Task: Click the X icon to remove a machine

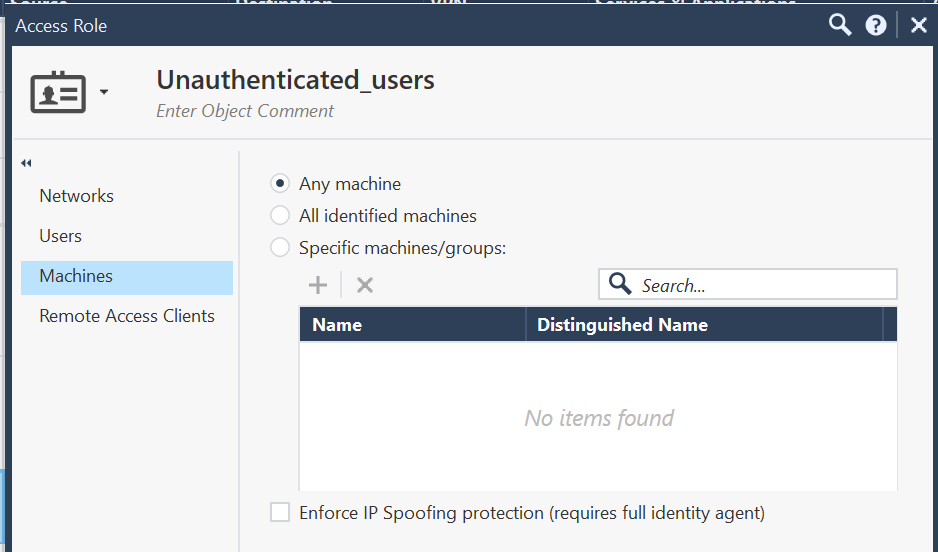Action: pyautogui.click(x=365, y=285)
